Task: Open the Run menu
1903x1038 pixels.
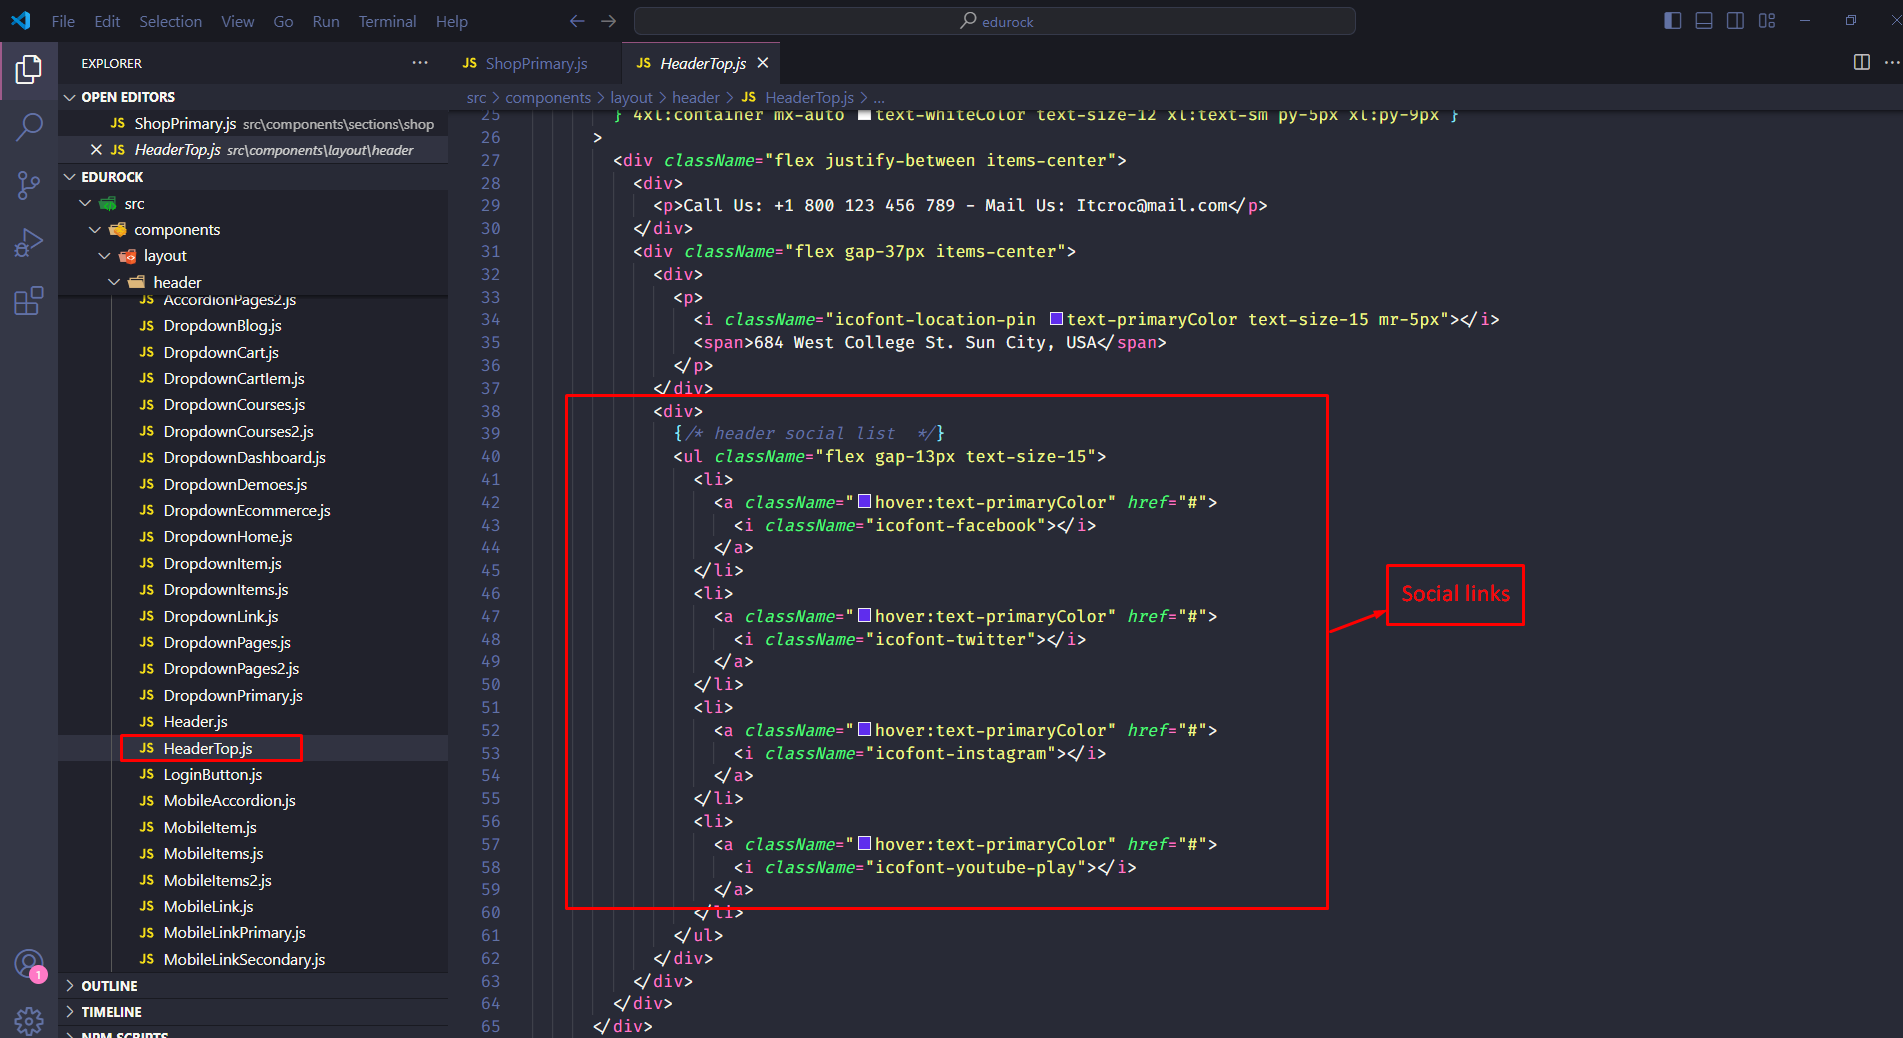Action: pyautogui.click(x=326, y=21)
